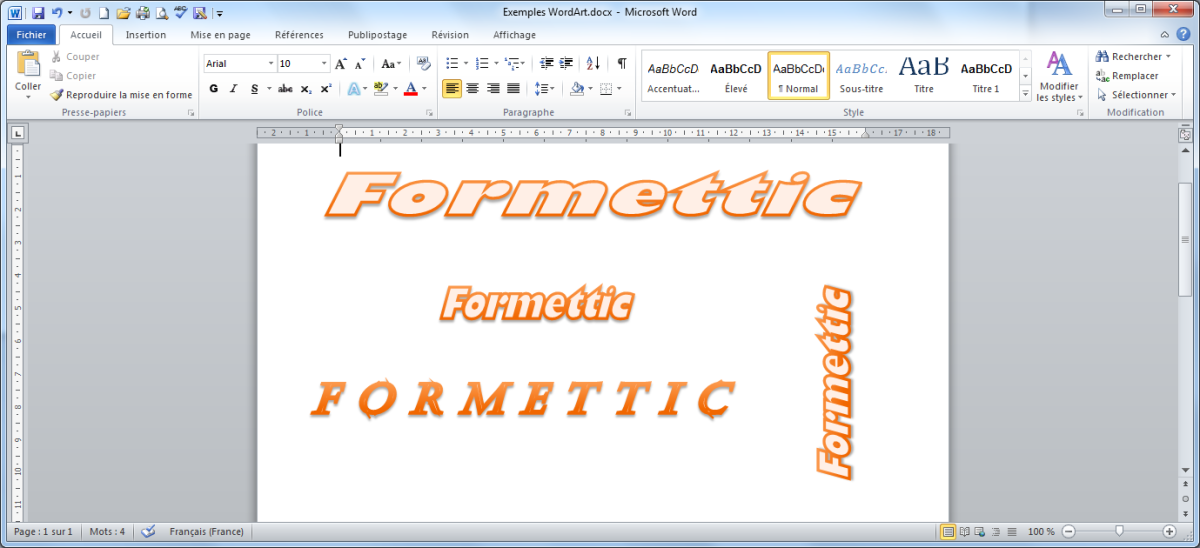1200x548 pixels.
Task: Apply red font color
Action: (x=410, y=88)
